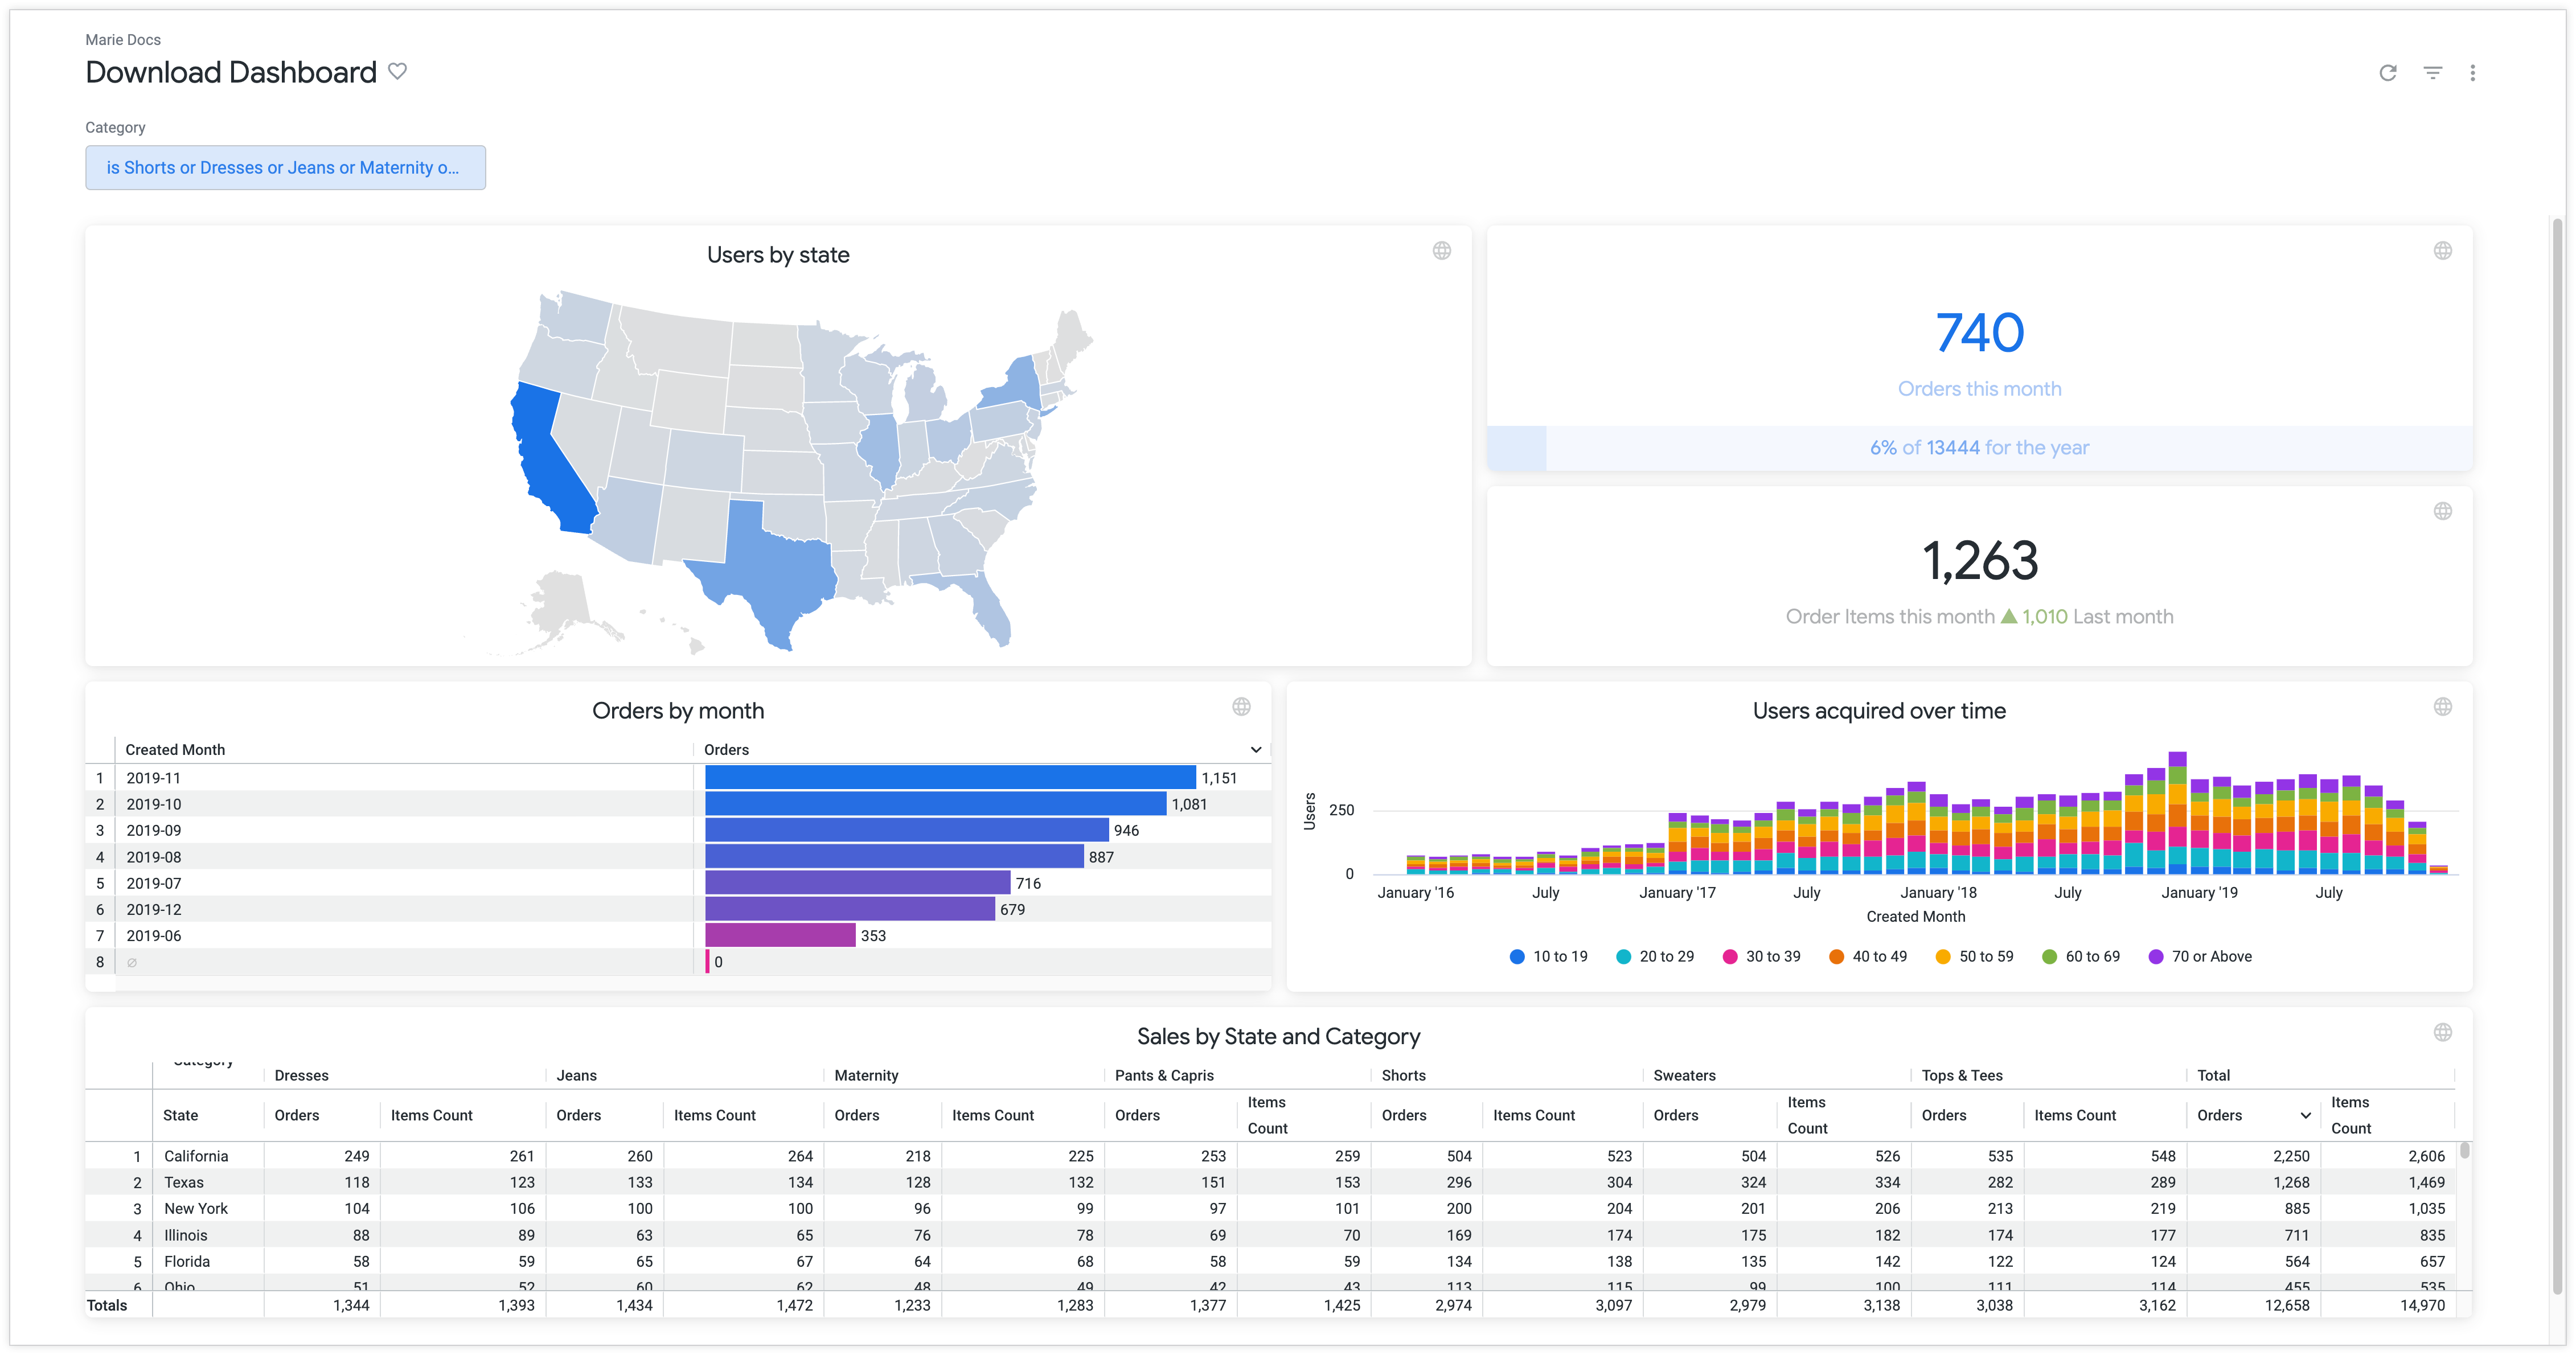
Task: Click globe icon on Orders by month tile
Action: 1241,707
